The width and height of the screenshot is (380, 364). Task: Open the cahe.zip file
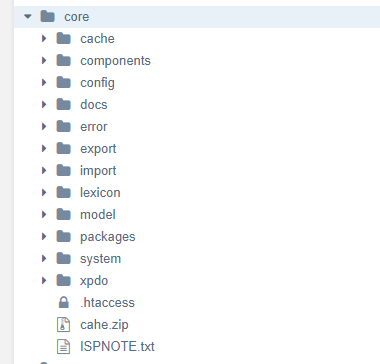(104, 325)
